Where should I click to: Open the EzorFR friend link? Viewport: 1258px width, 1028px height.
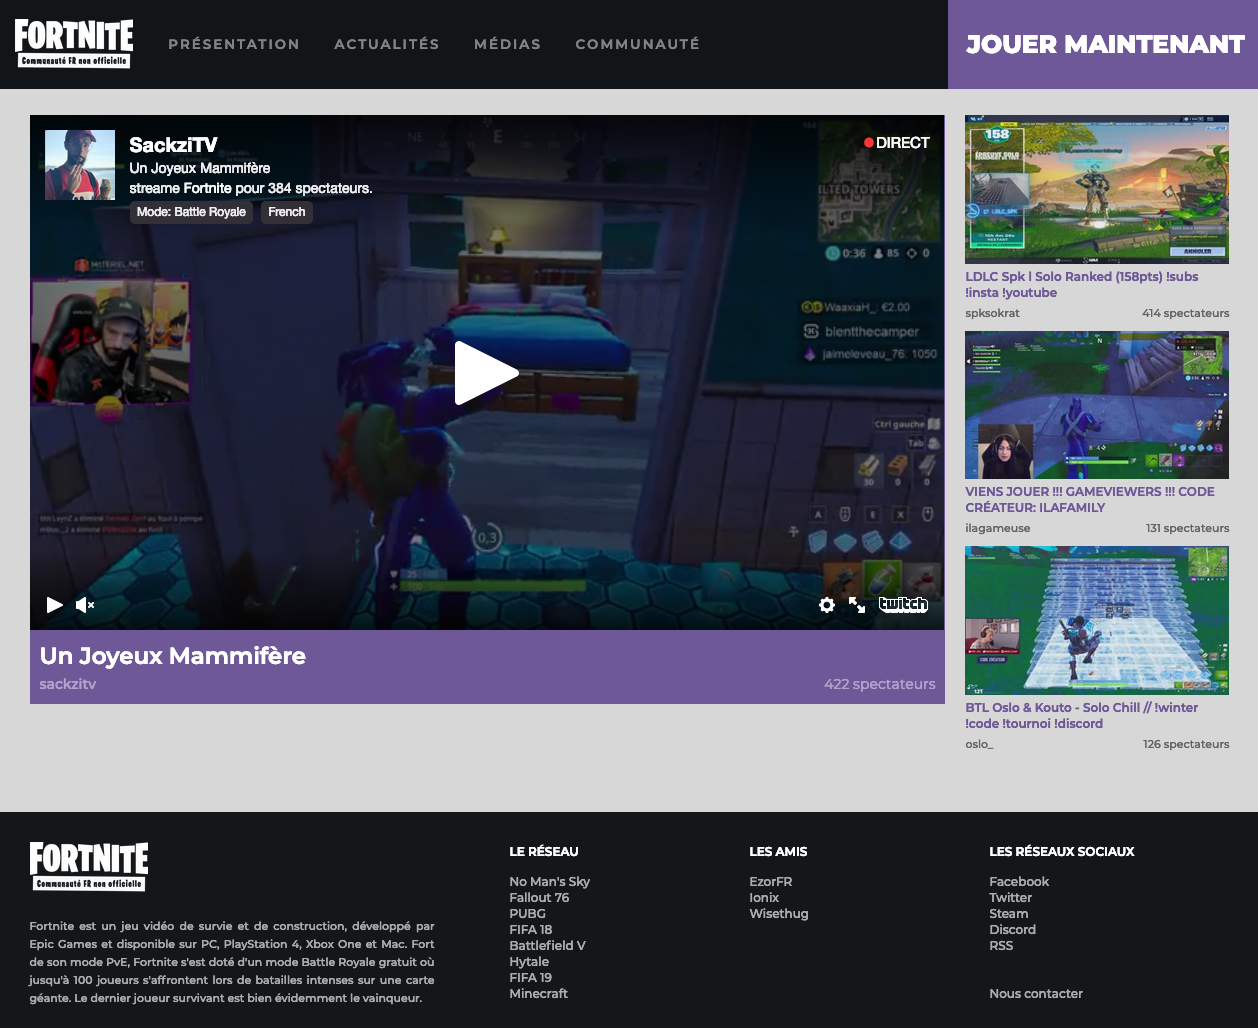(771, 882)
